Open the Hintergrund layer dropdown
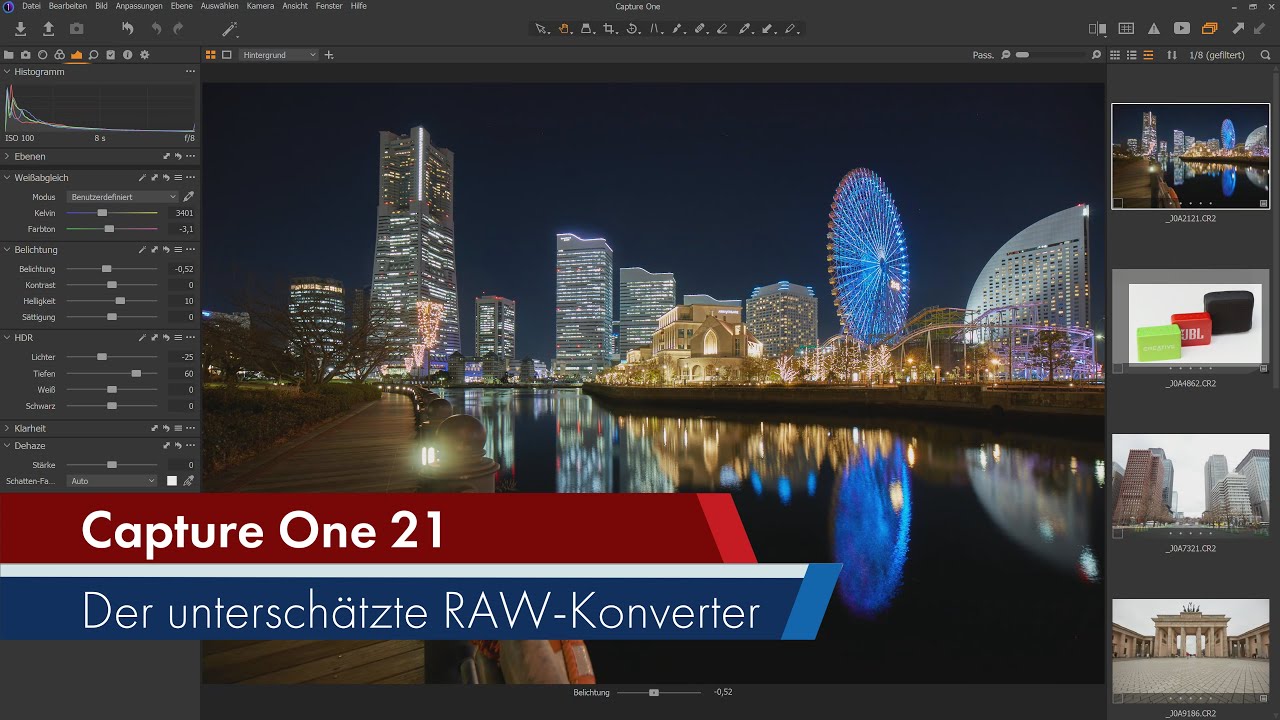Image resolution: width=1280 pixels, height=720 pixels. pyautogui.click(x=279, y=55)
